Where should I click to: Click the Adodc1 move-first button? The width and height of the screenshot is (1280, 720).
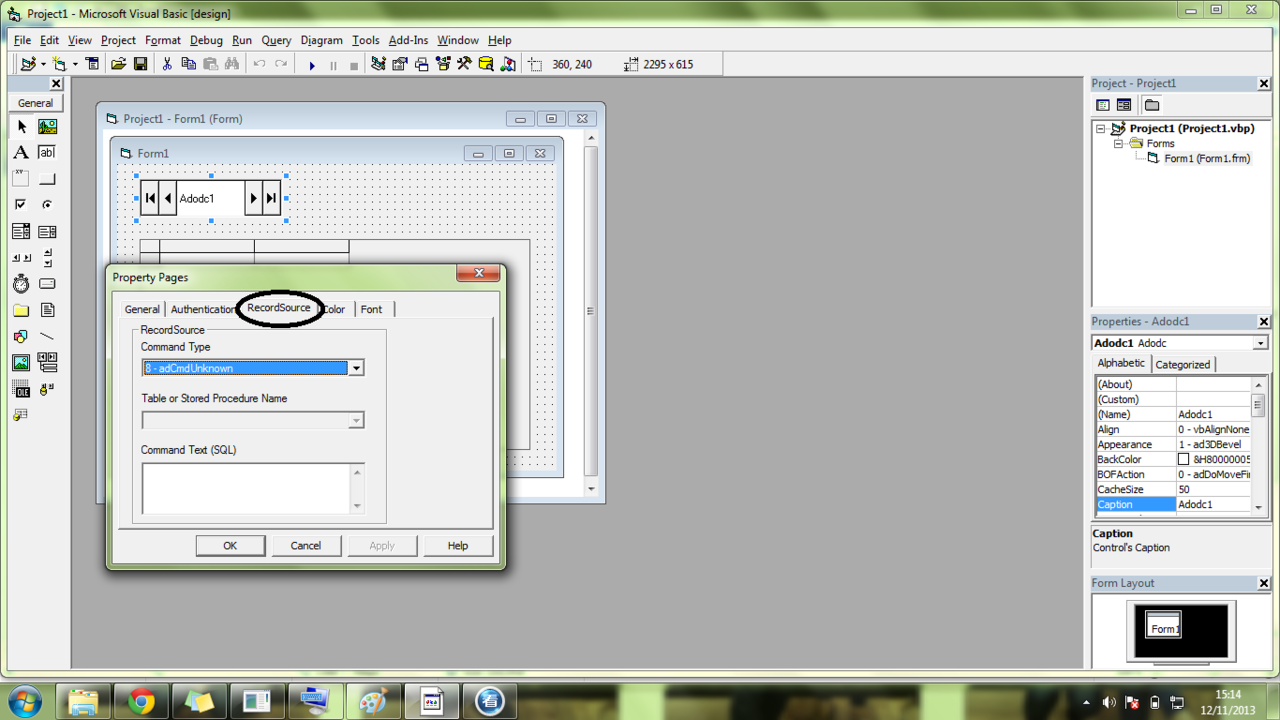[x=150, y=198]
